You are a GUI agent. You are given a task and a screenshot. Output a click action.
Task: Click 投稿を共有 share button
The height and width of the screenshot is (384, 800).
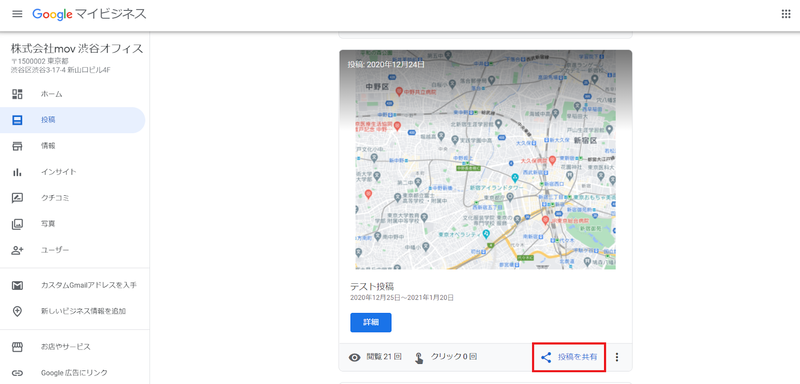pos(569,357)
